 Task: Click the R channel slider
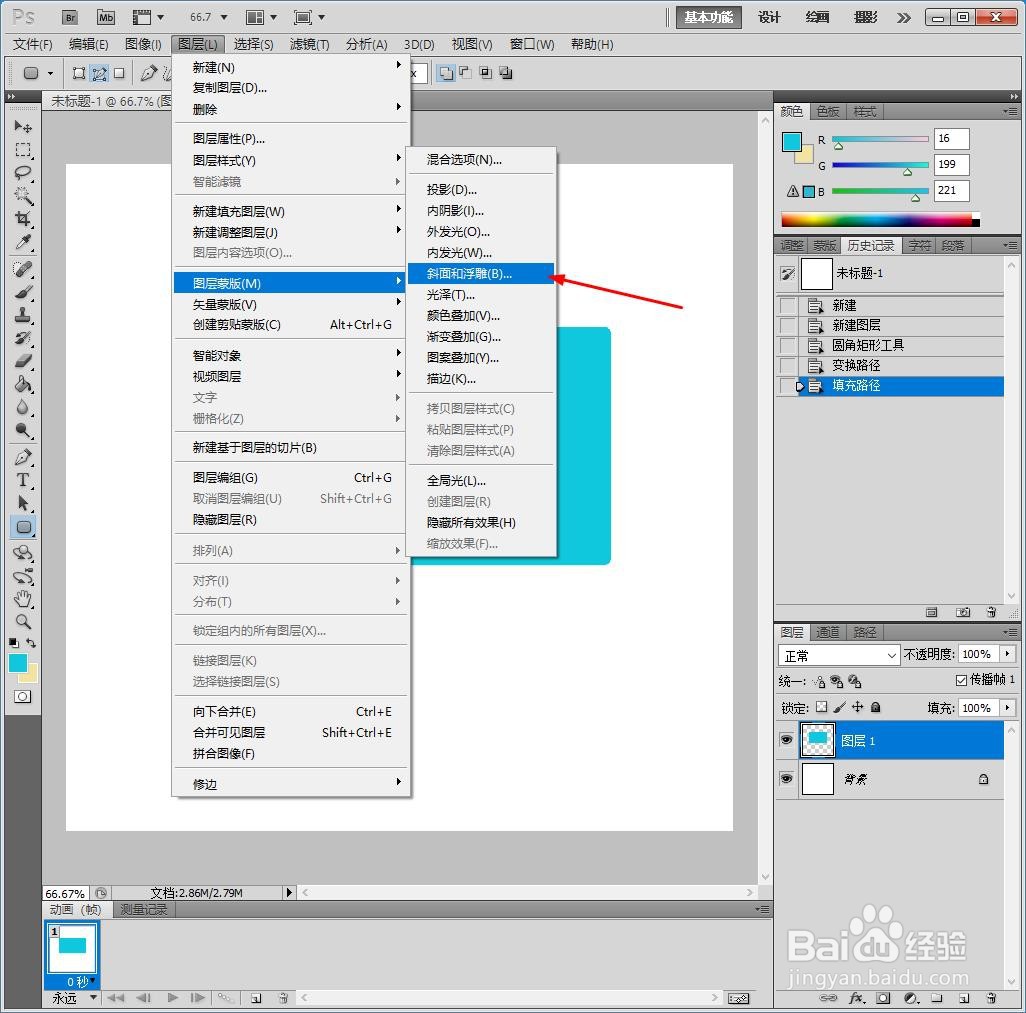click(879, 139)
